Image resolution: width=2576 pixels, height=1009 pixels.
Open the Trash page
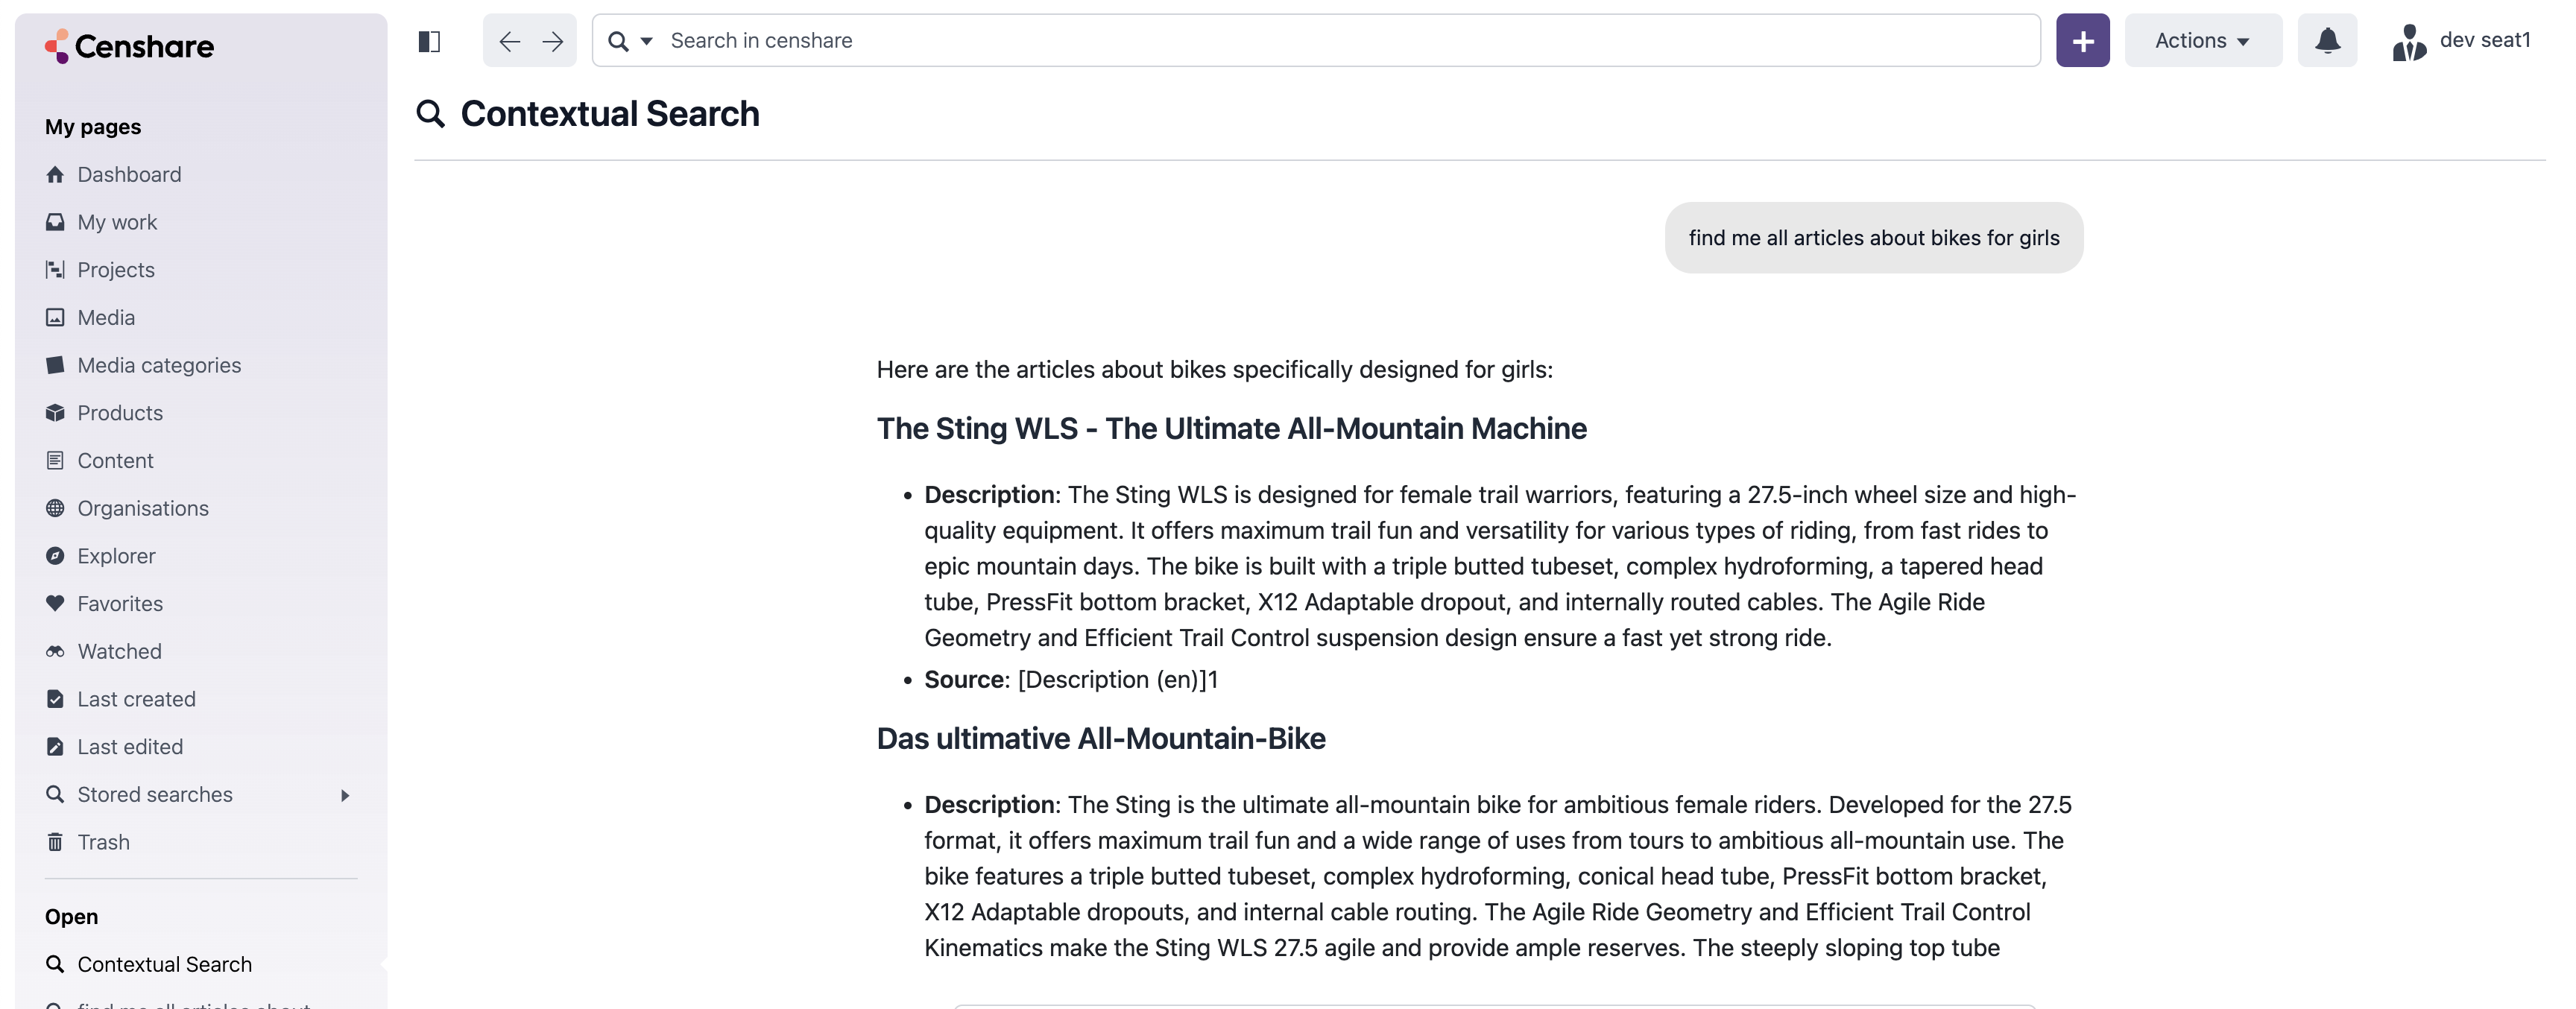tap(103, 842)
